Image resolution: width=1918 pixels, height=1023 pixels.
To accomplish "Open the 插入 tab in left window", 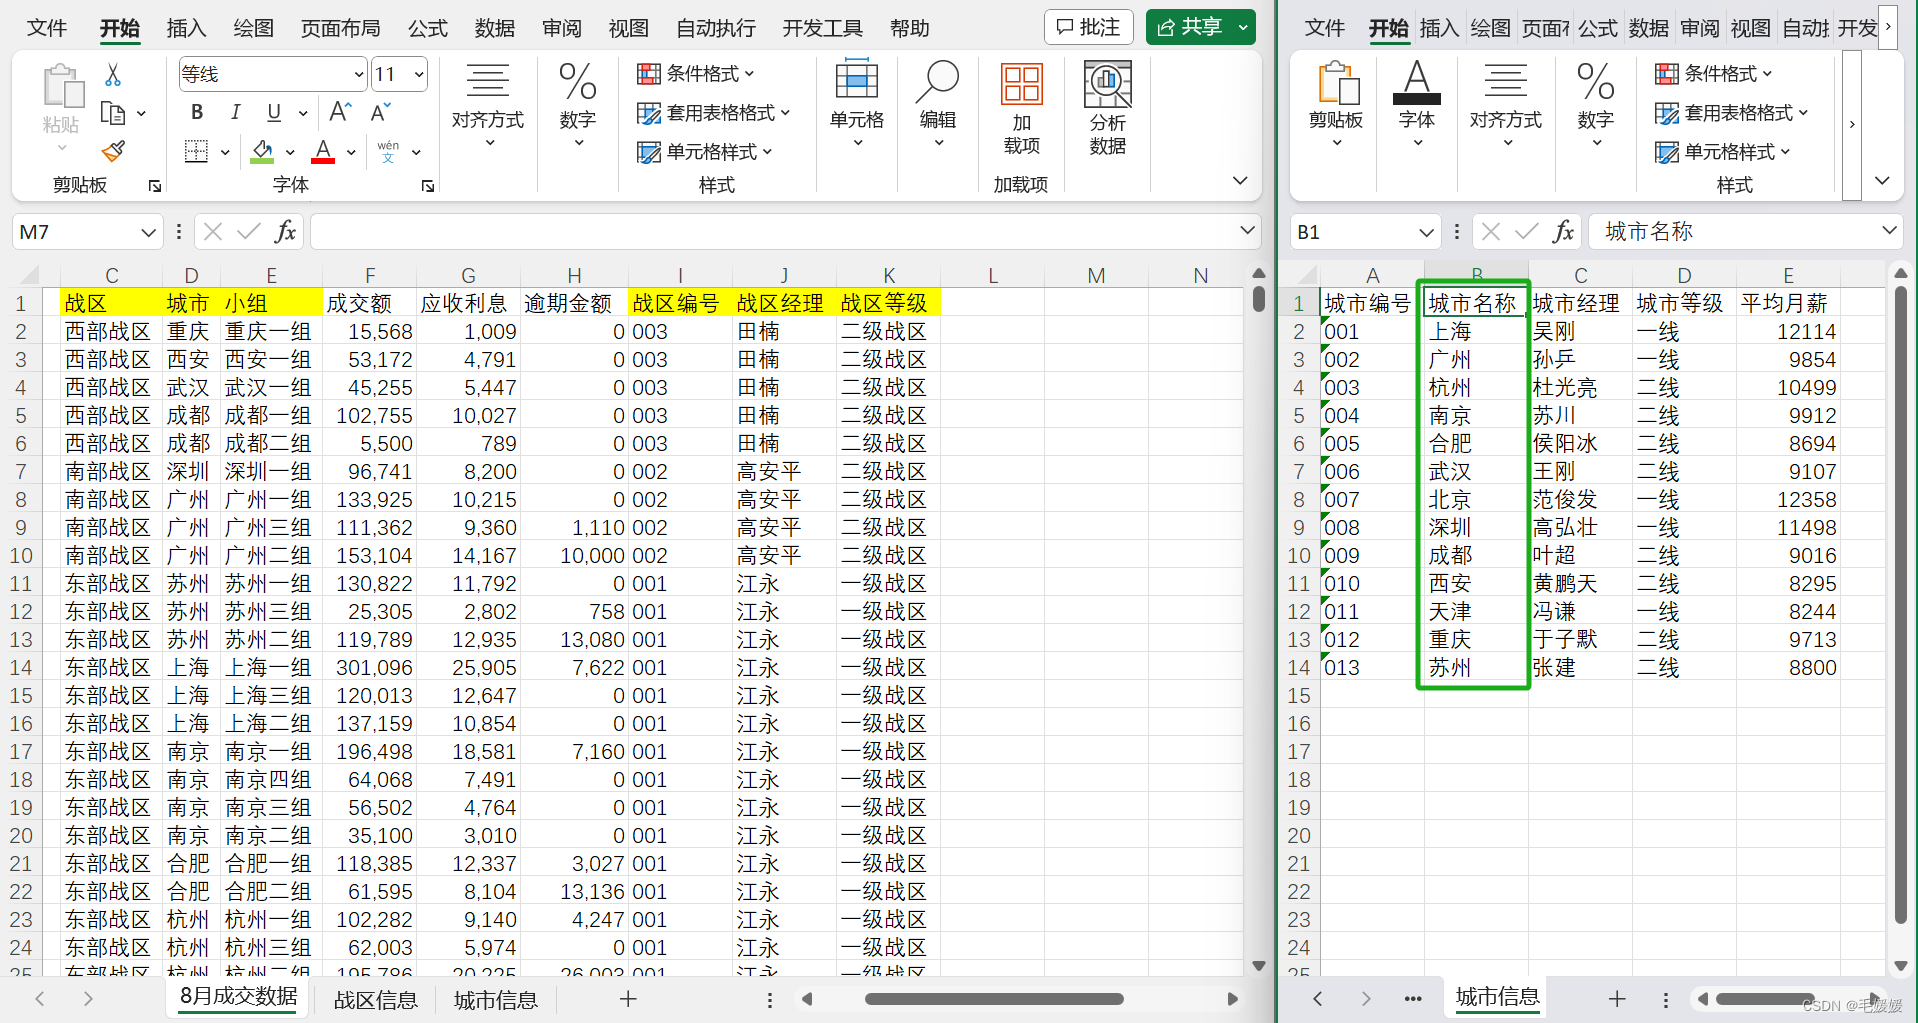I will (x=186, y=28).
